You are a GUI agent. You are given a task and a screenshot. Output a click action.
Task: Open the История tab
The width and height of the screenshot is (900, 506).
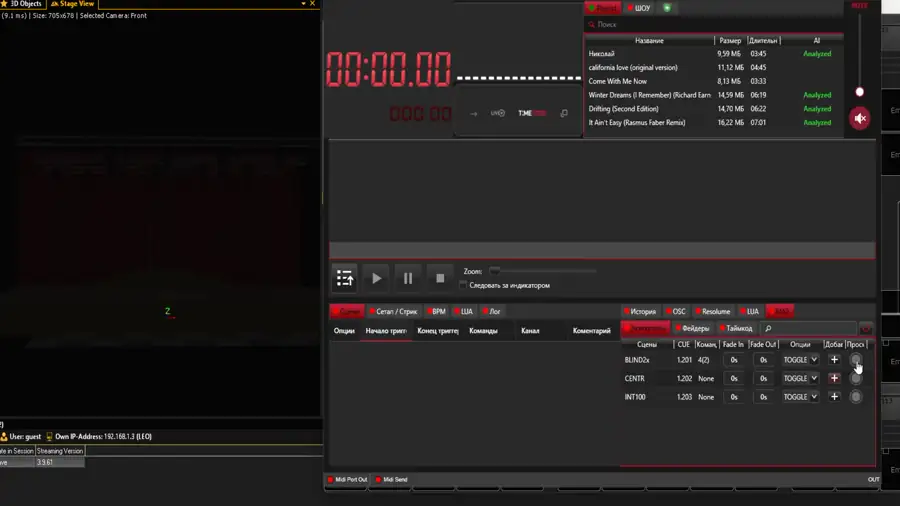point(639,312)
